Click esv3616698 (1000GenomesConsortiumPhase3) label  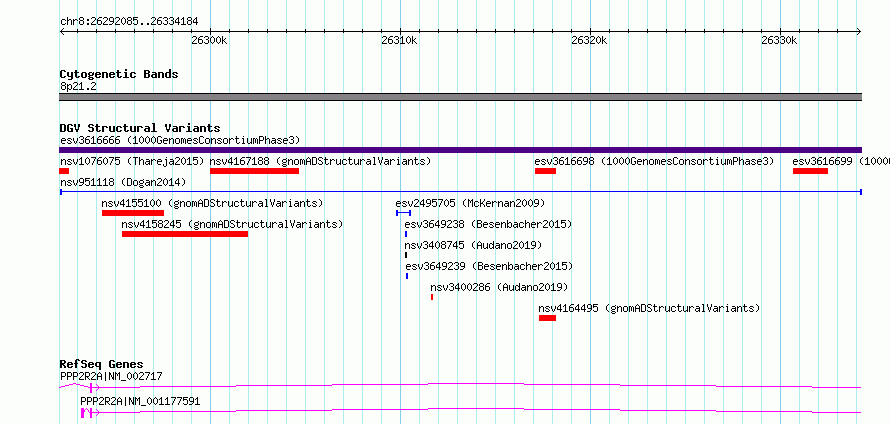click(x=654, y=161)
